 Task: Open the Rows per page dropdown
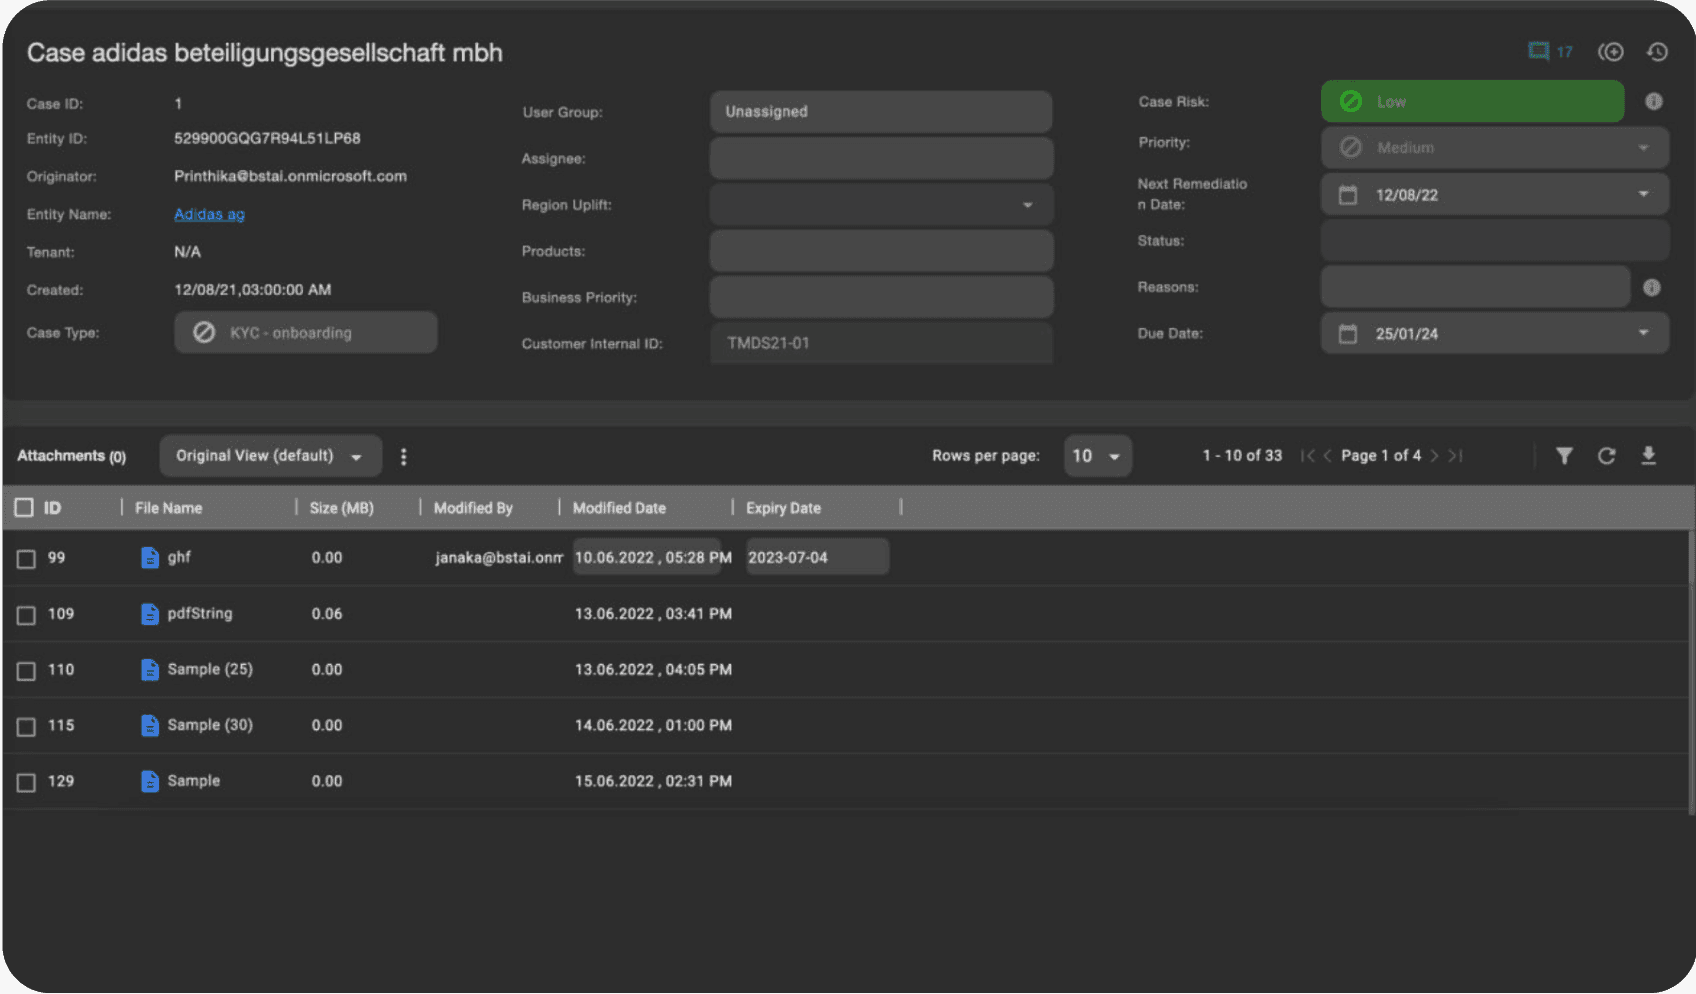coord(1097,456)
